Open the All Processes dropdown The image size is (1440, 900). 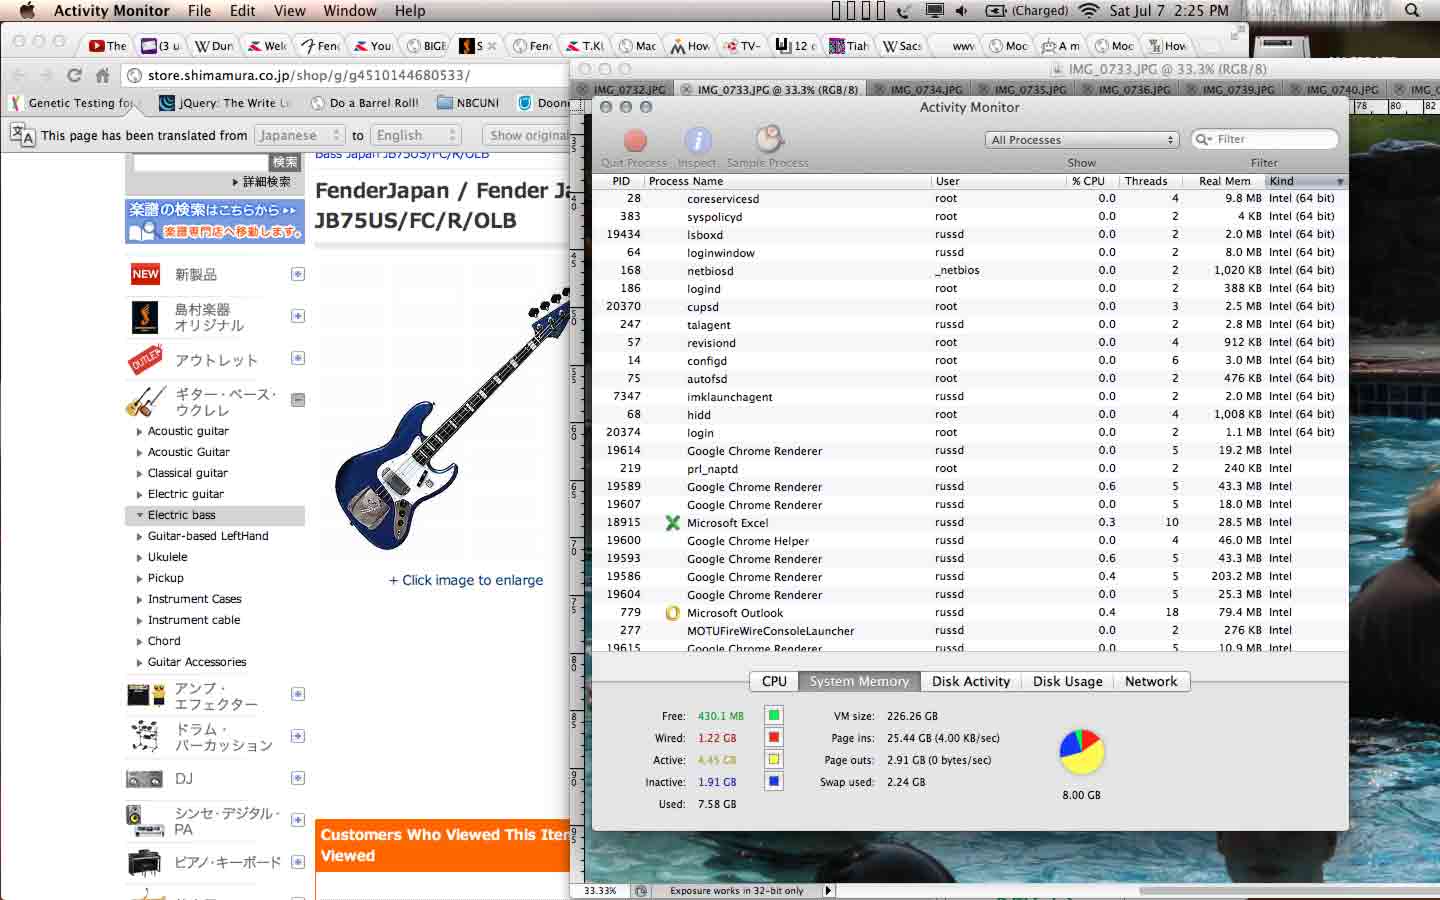pos(1082,140)
